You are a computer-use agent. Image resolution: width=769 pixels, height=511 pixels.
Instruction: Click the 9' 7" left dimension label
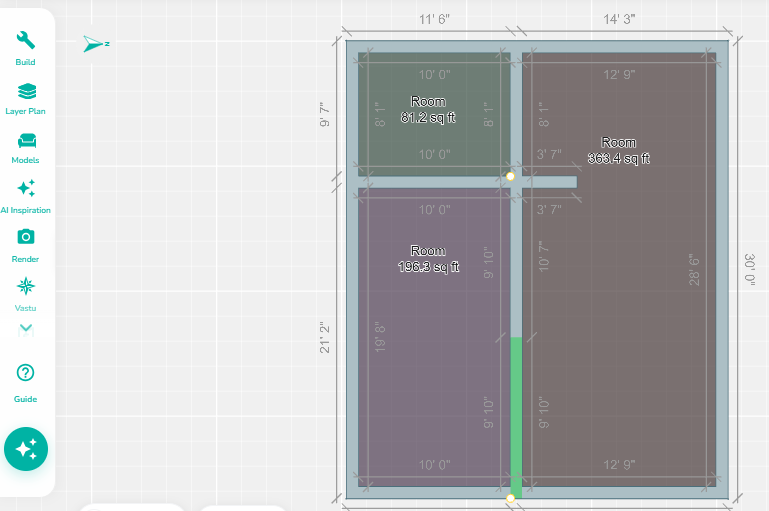coord(324,114)
